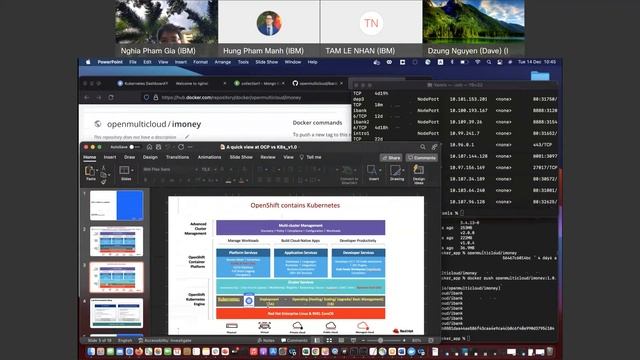
Task: Click the Apple menu icon
Action: 88,62
